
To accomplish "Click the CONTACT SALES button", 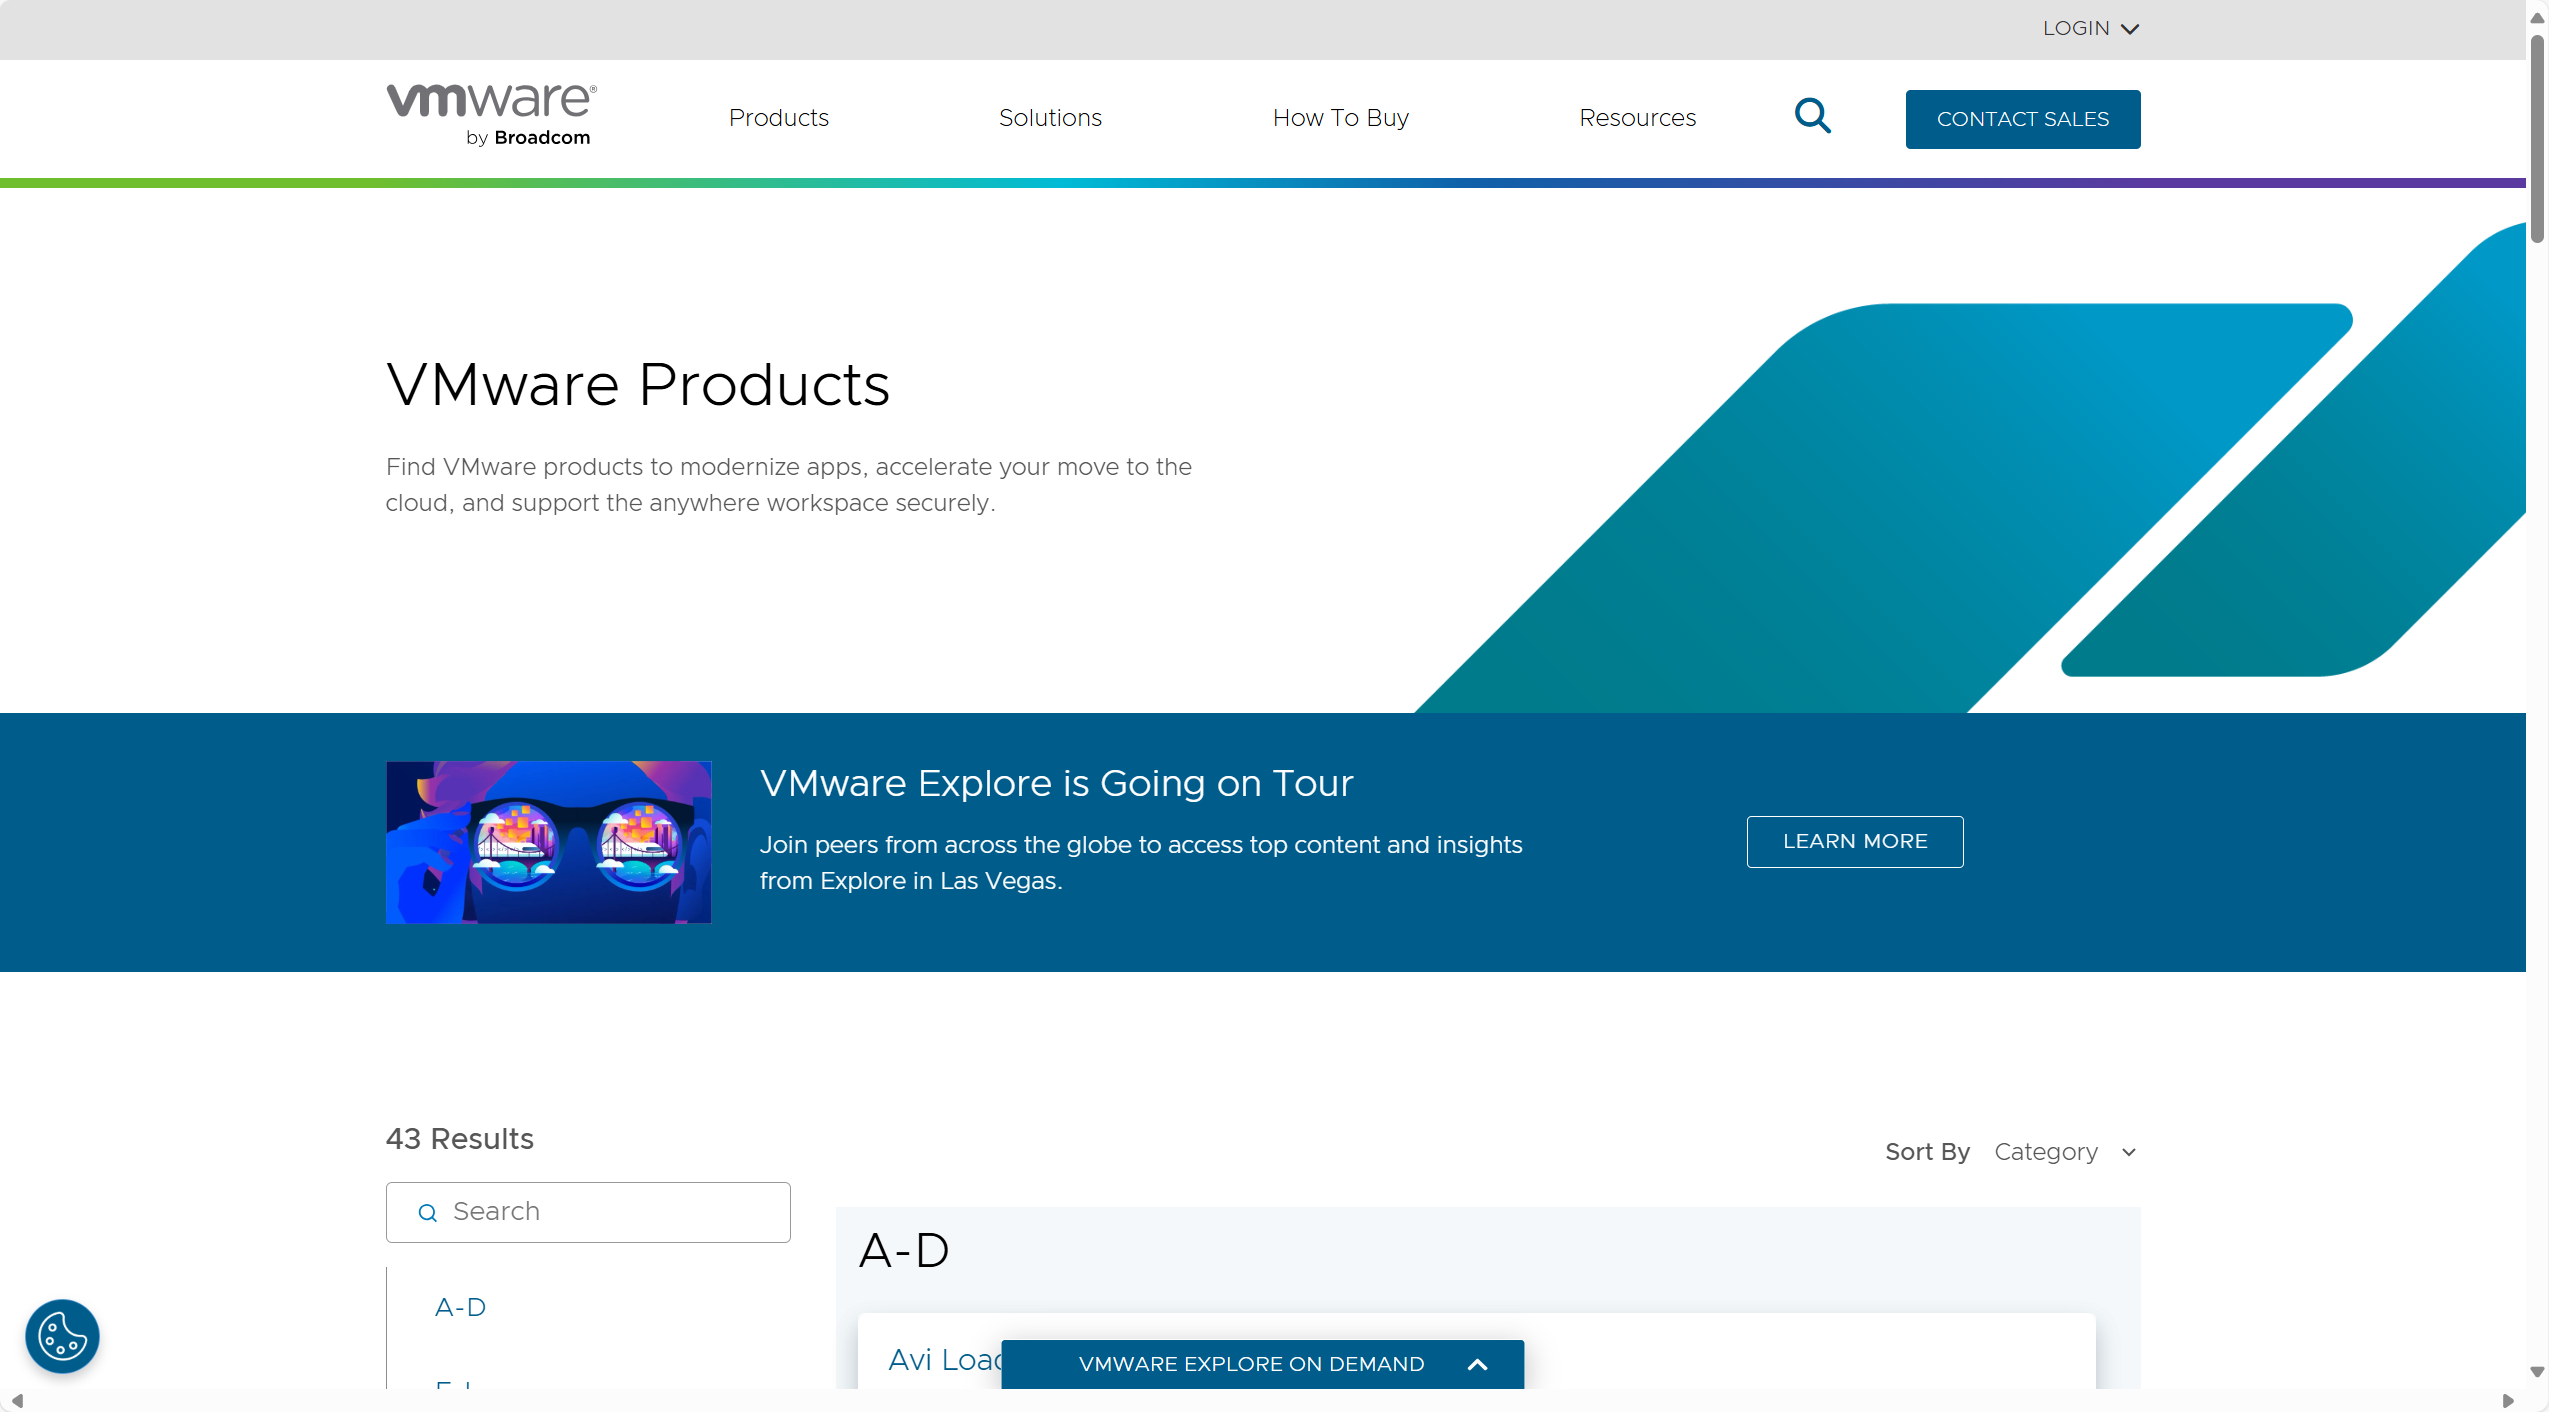I will point(2022,118).
